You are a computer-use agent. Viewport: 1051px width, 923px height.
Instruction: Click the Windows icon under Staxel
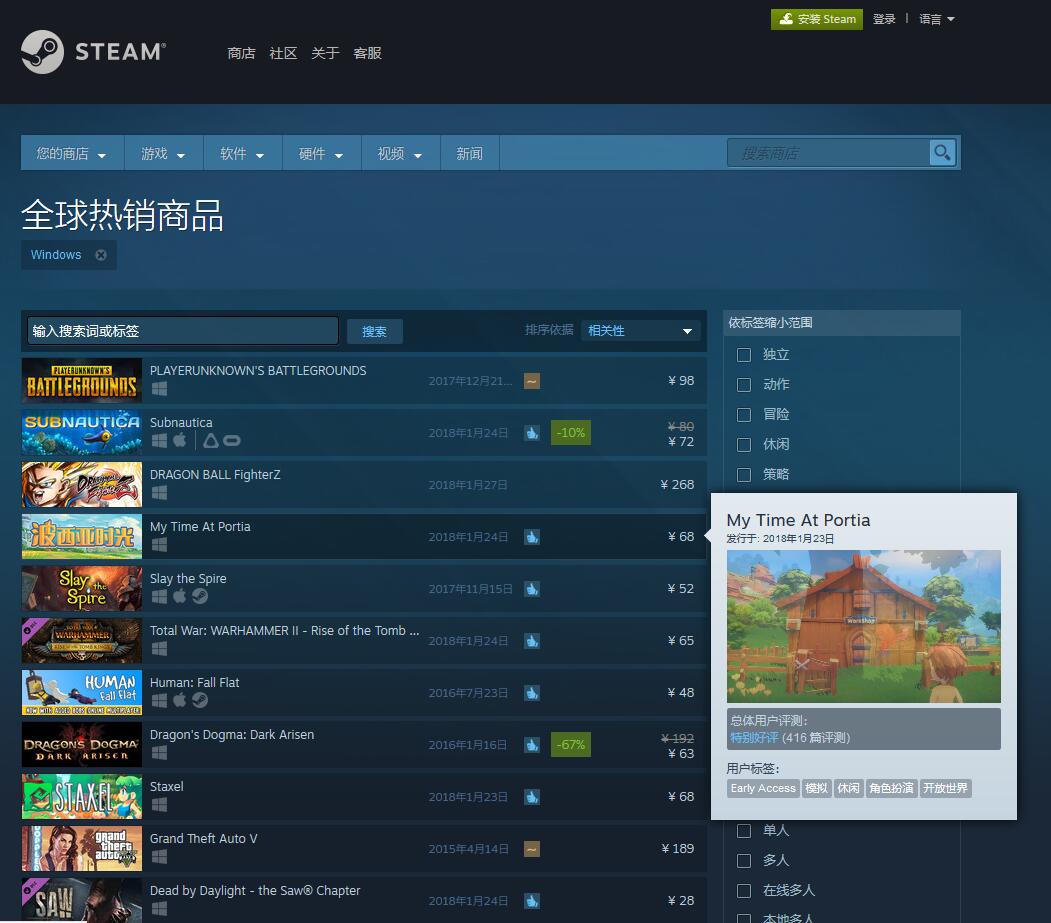click(x=159, y=804)
